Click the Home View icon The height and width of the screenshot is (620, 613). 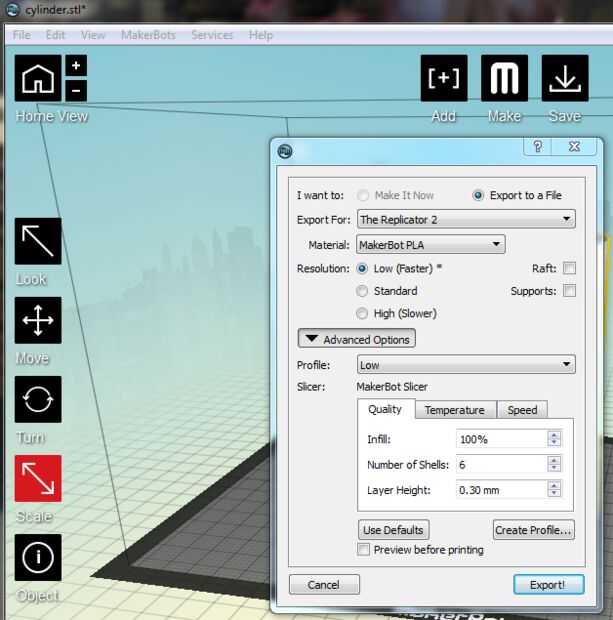point(38,78)
